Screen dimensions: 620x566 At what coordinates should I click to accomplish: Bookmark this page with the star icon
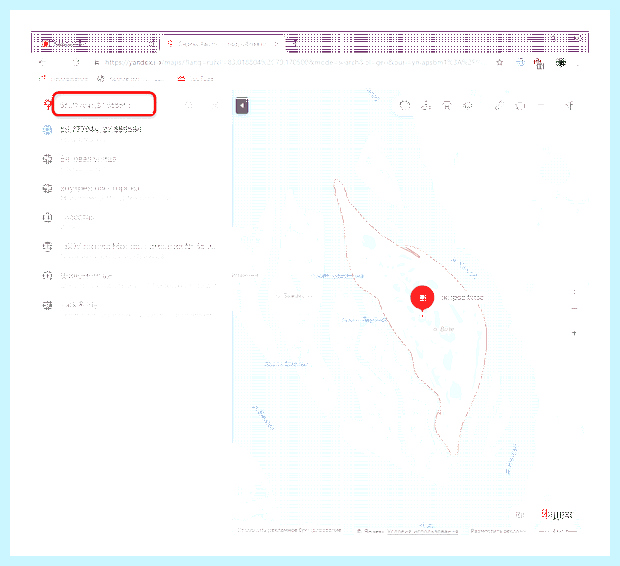499,62
